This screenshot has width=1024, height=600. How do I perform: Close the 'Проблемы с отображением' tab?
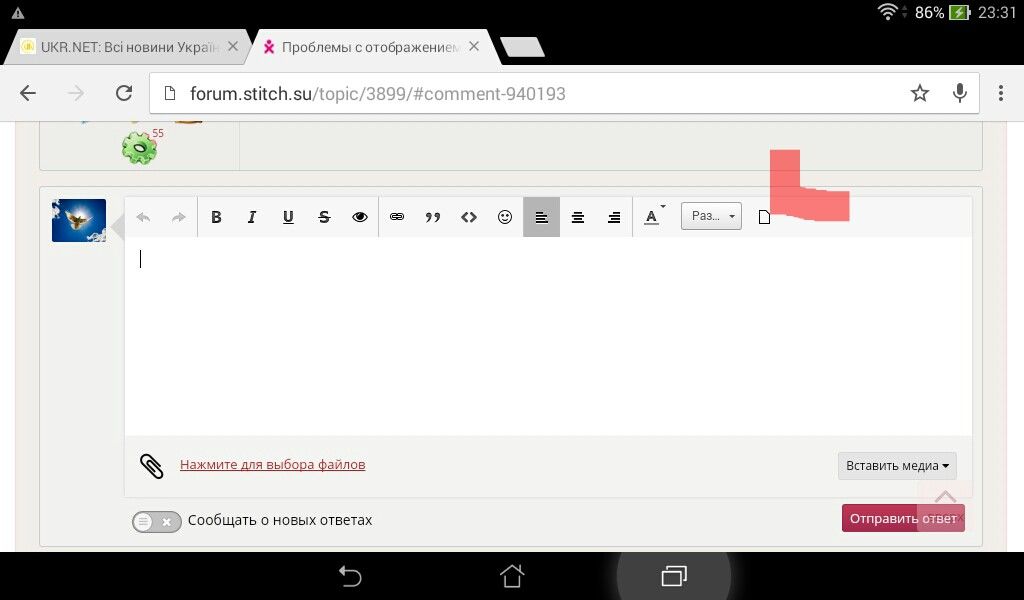pos(474,46)
